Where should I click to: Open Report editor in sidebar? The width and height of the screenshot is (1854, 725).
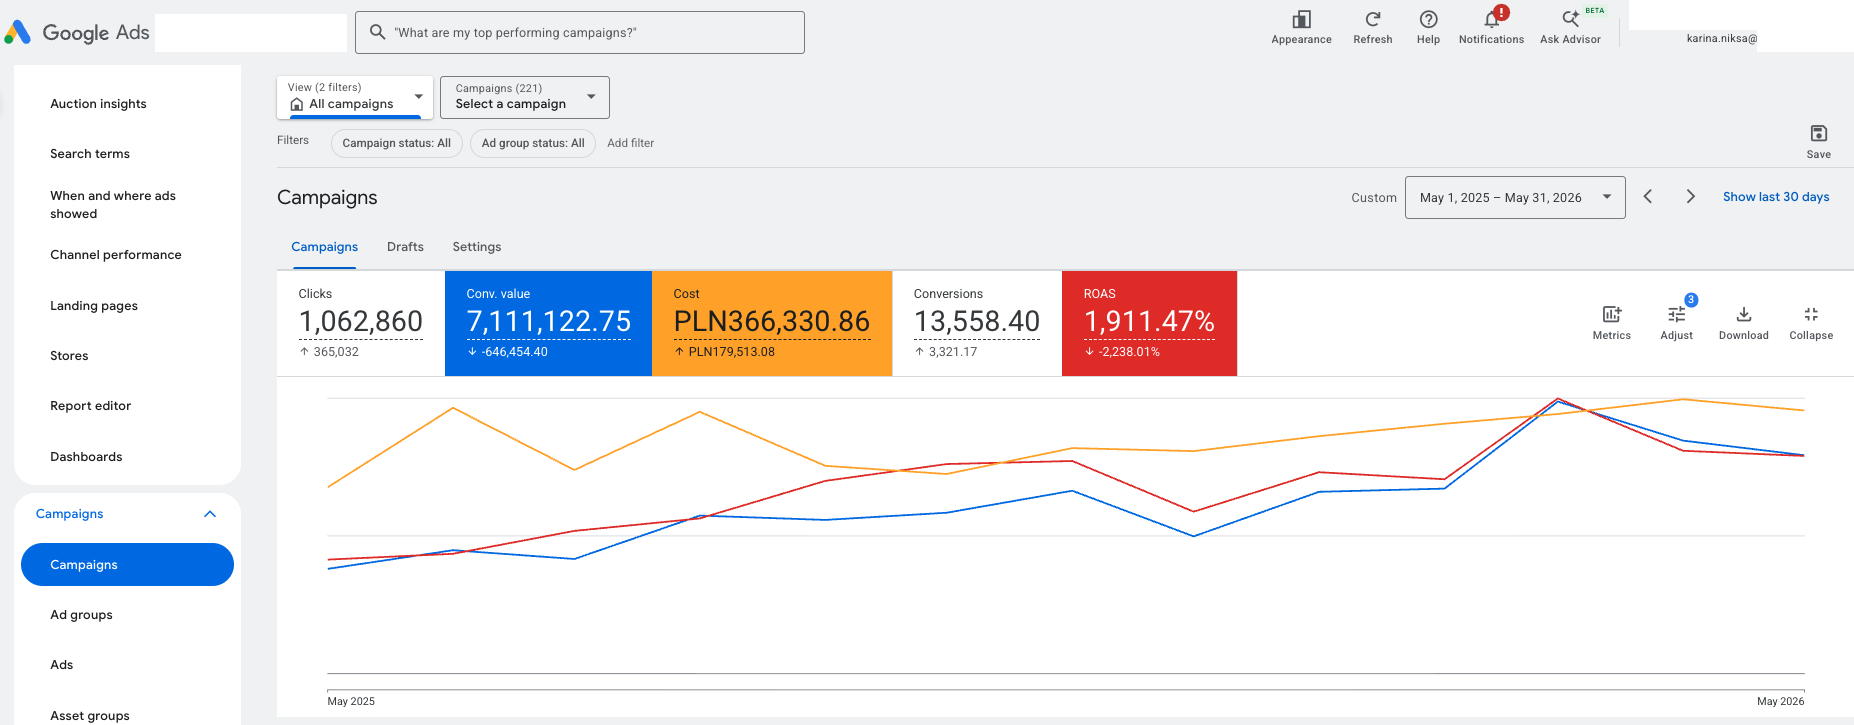91,406
